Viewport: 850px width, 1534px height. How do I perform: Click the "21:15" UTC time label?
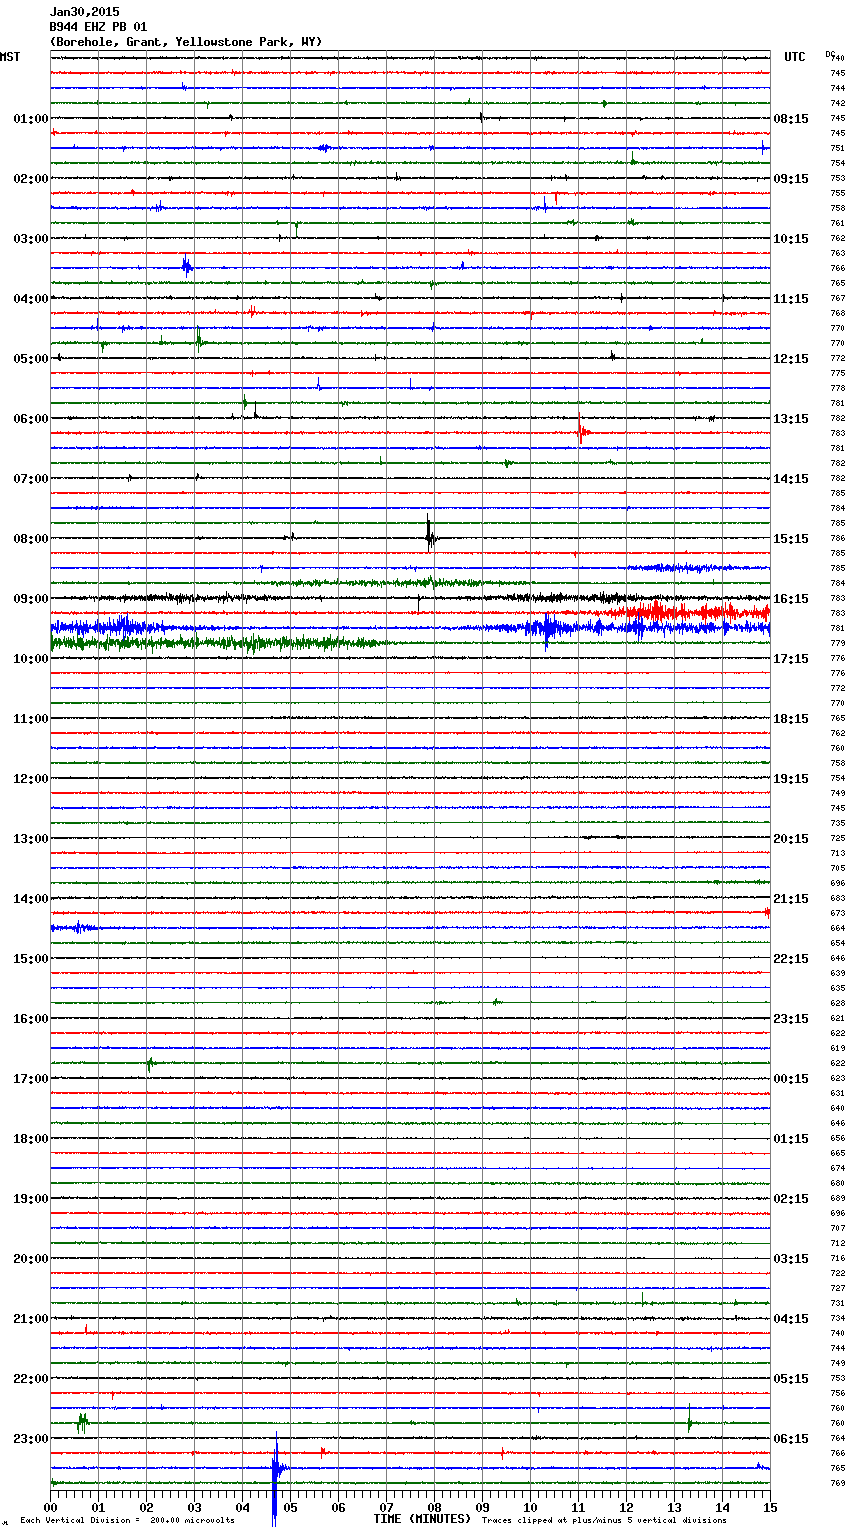pos(791,899)
